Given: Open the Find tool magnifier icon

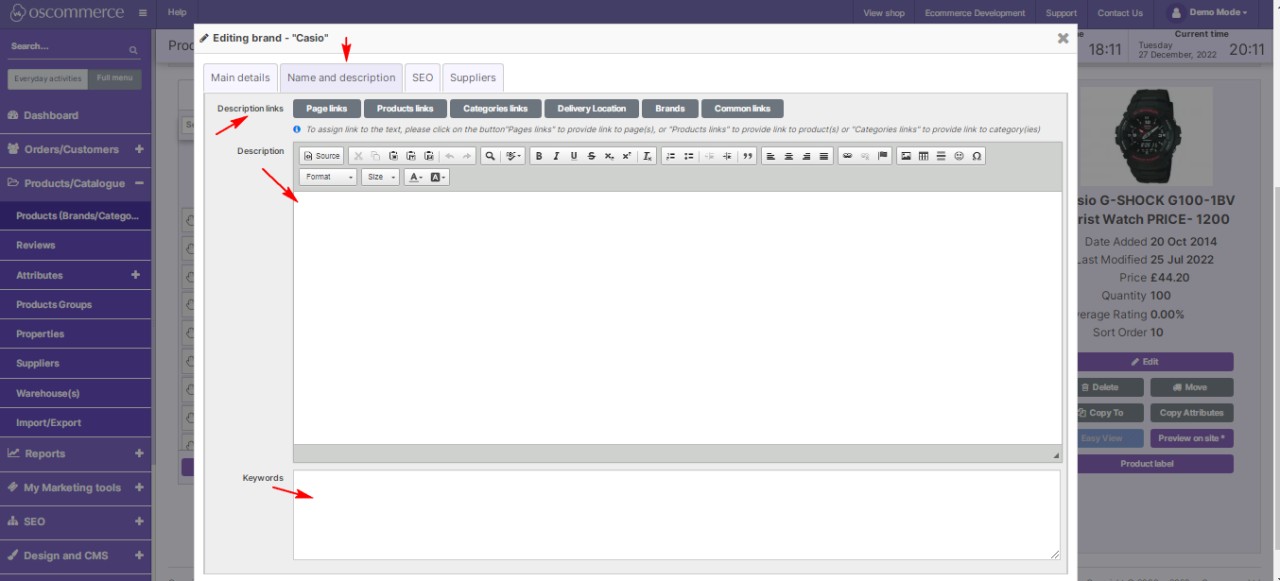Looking at the screenshot, I should [x=490, y=156].
